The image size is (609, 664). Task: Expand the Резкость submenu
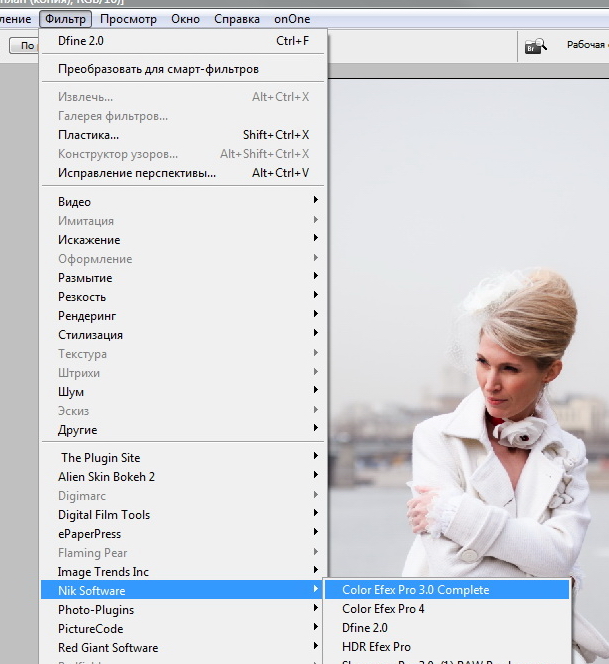[x=82, y=297]
